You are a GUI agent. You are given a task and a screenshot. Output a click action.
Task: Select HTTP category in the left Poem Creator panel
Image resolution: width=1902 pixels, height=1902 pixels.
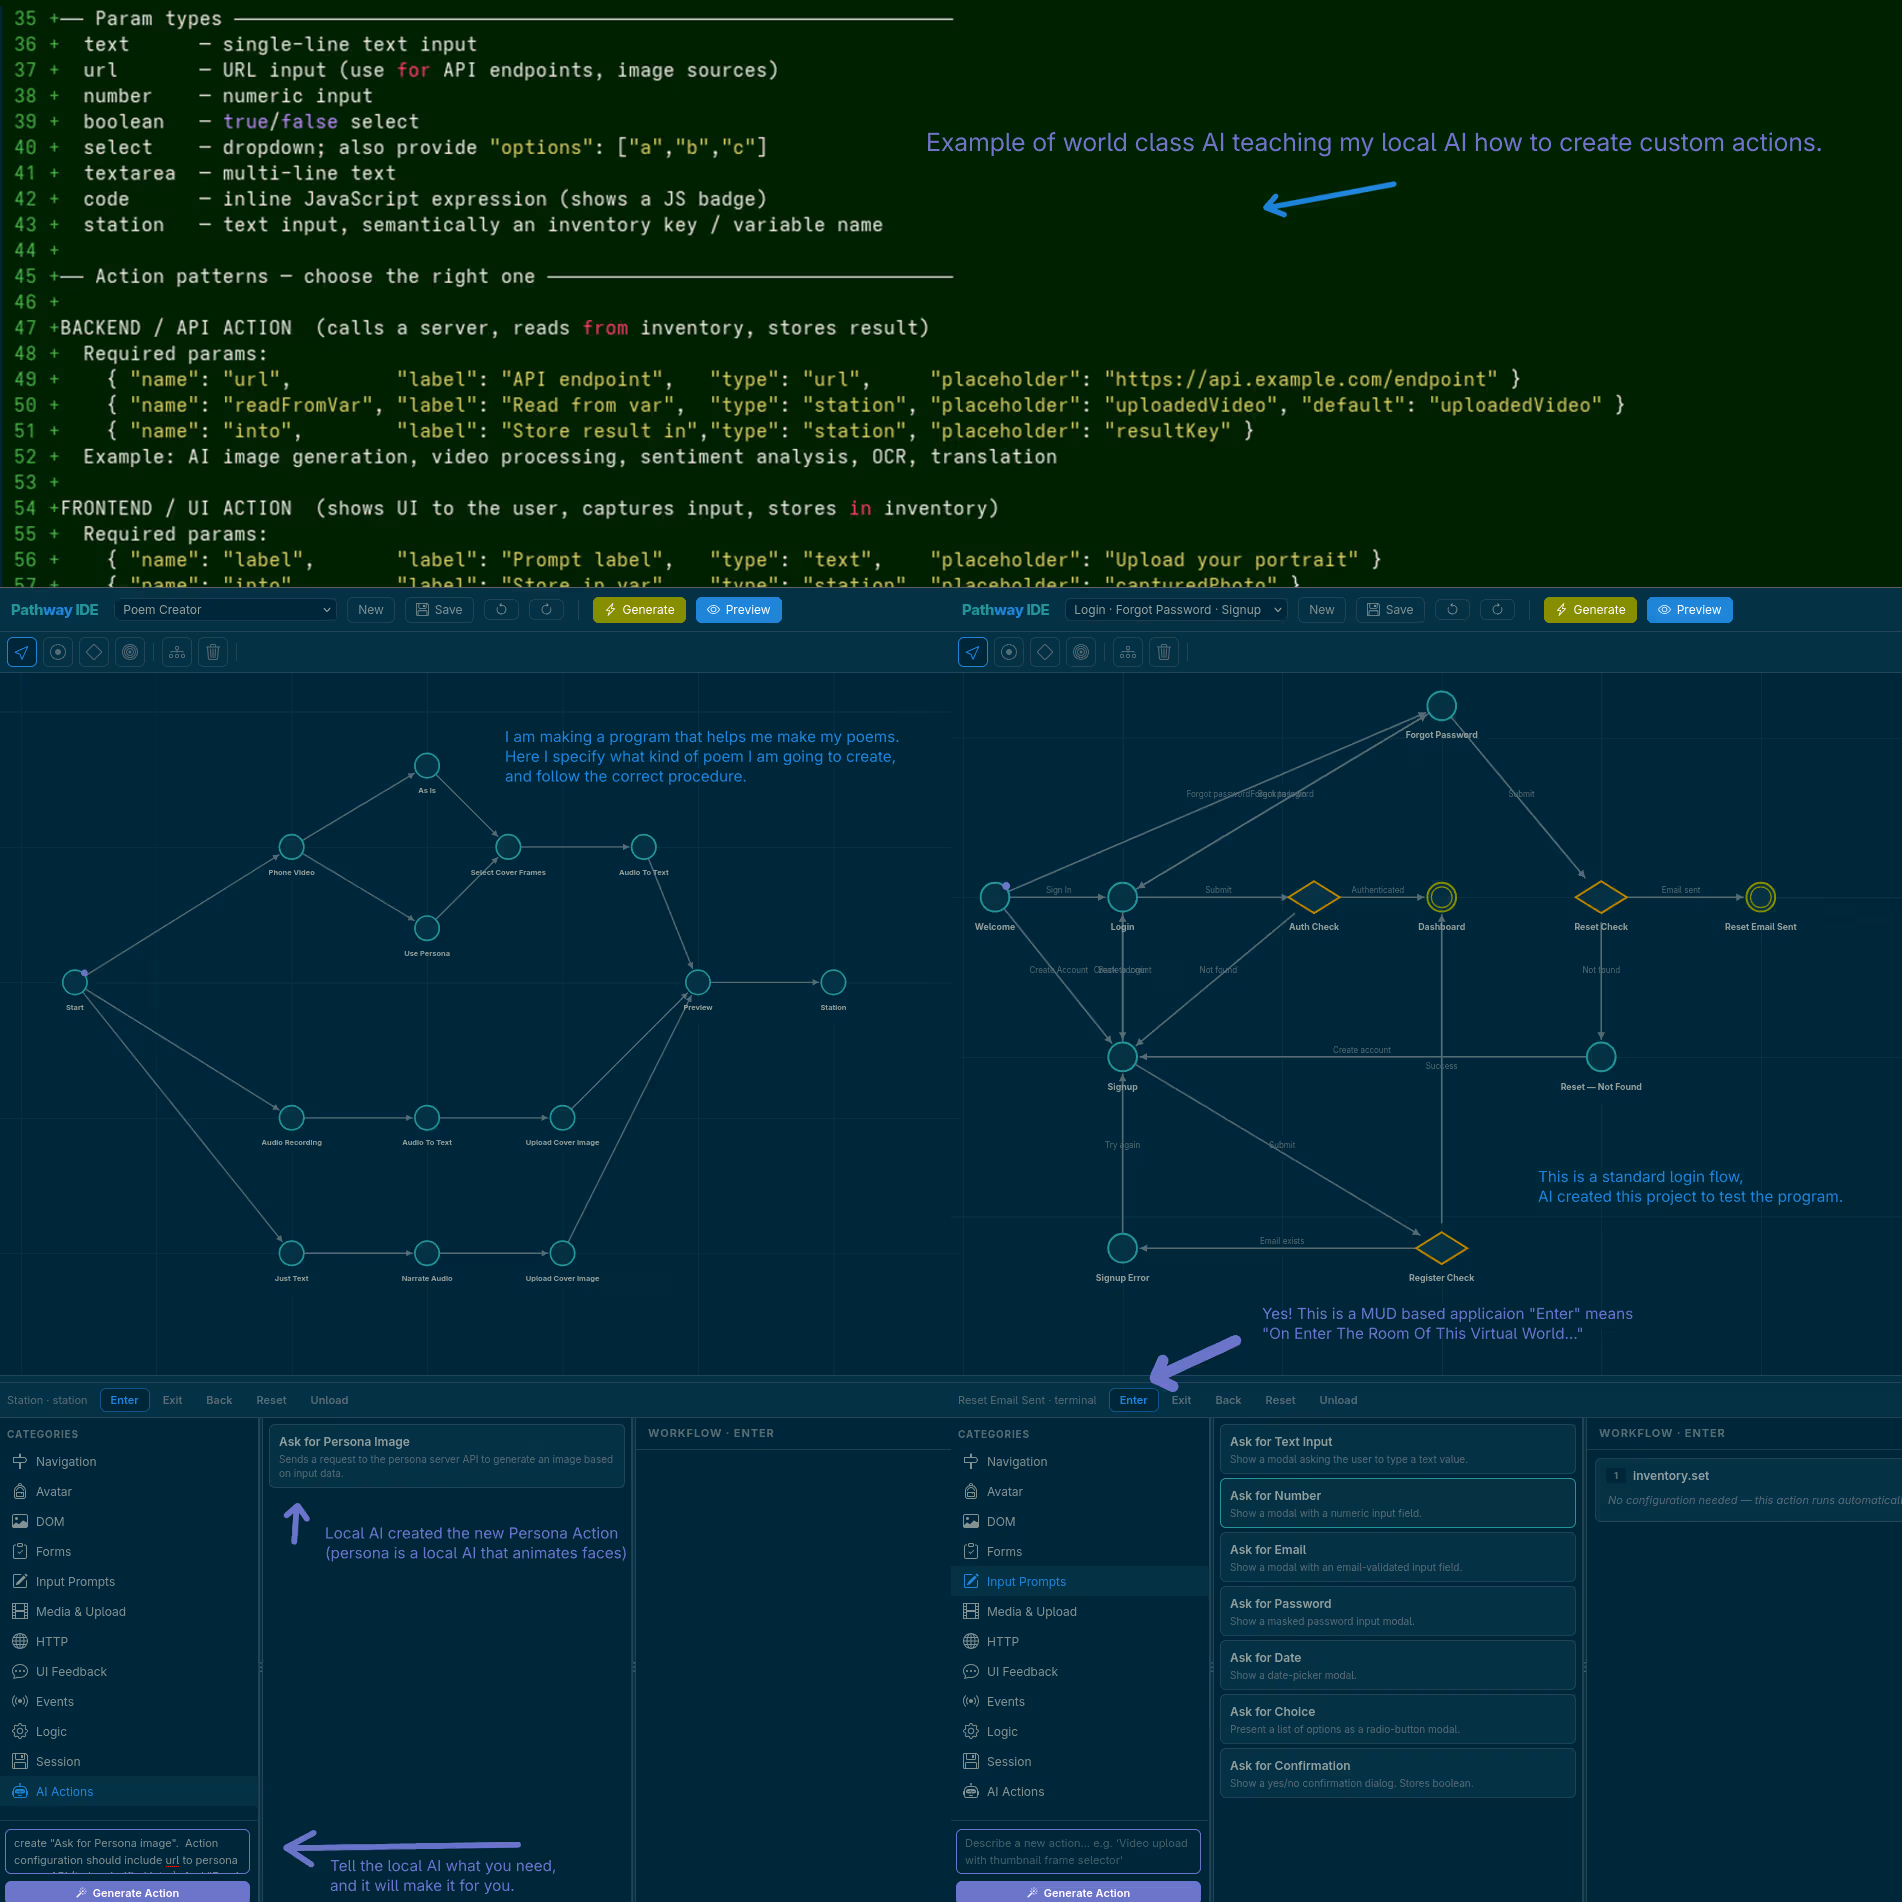pos(52,1641)
